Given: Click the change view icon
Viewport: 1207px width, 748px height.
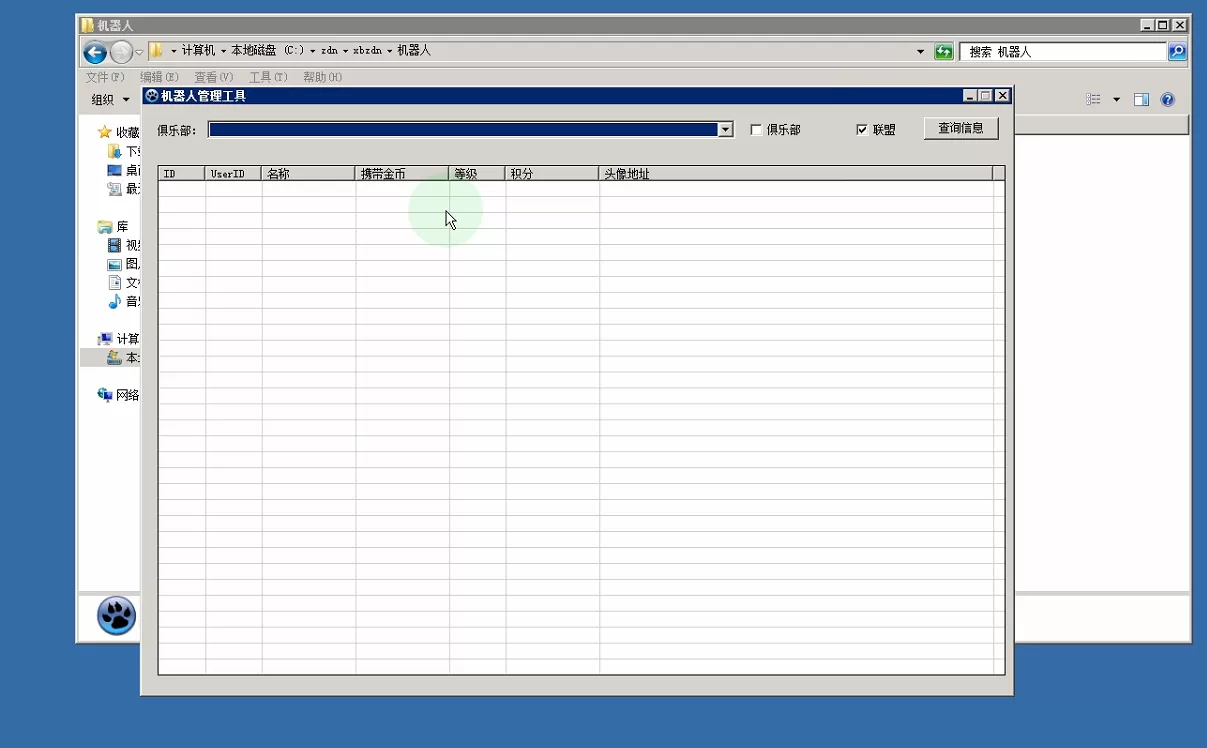Looking at the screenshot, I should (1094, 100).
